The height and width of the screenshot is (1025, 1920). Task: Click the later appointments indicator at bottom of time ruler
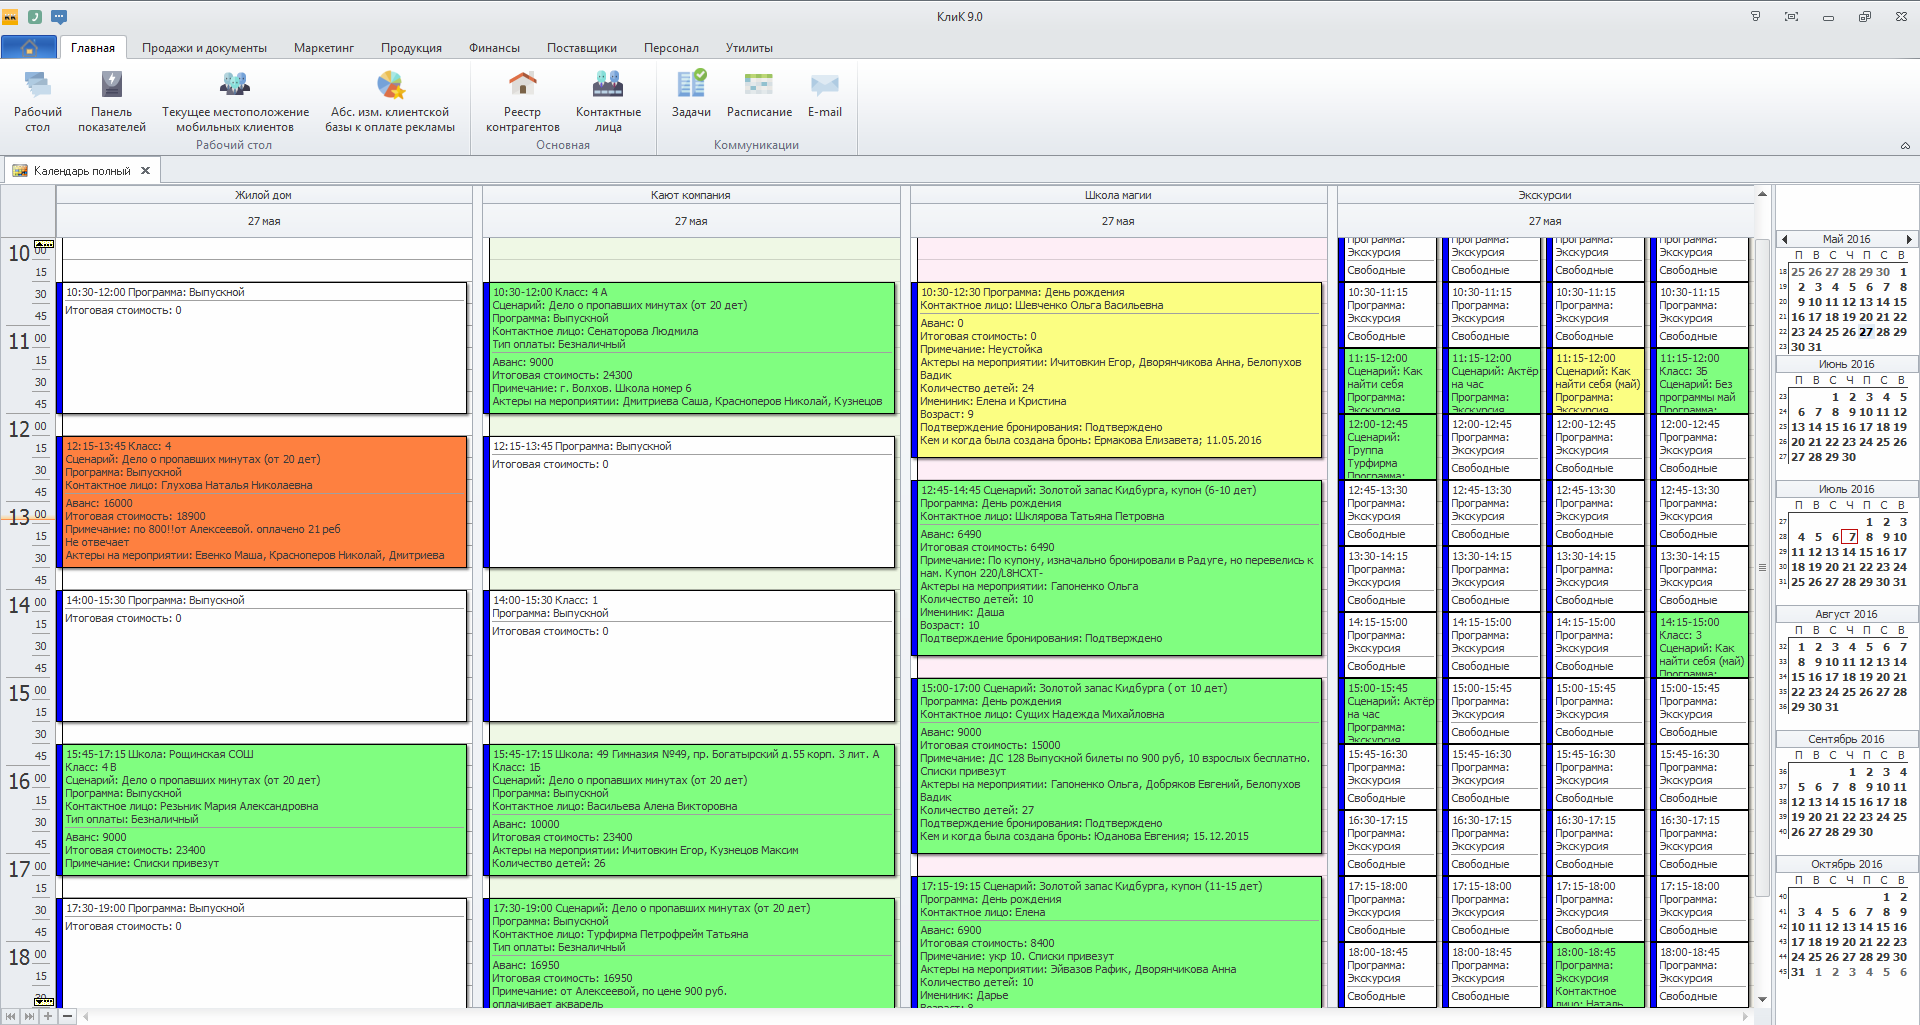[x=44, y=1000]
